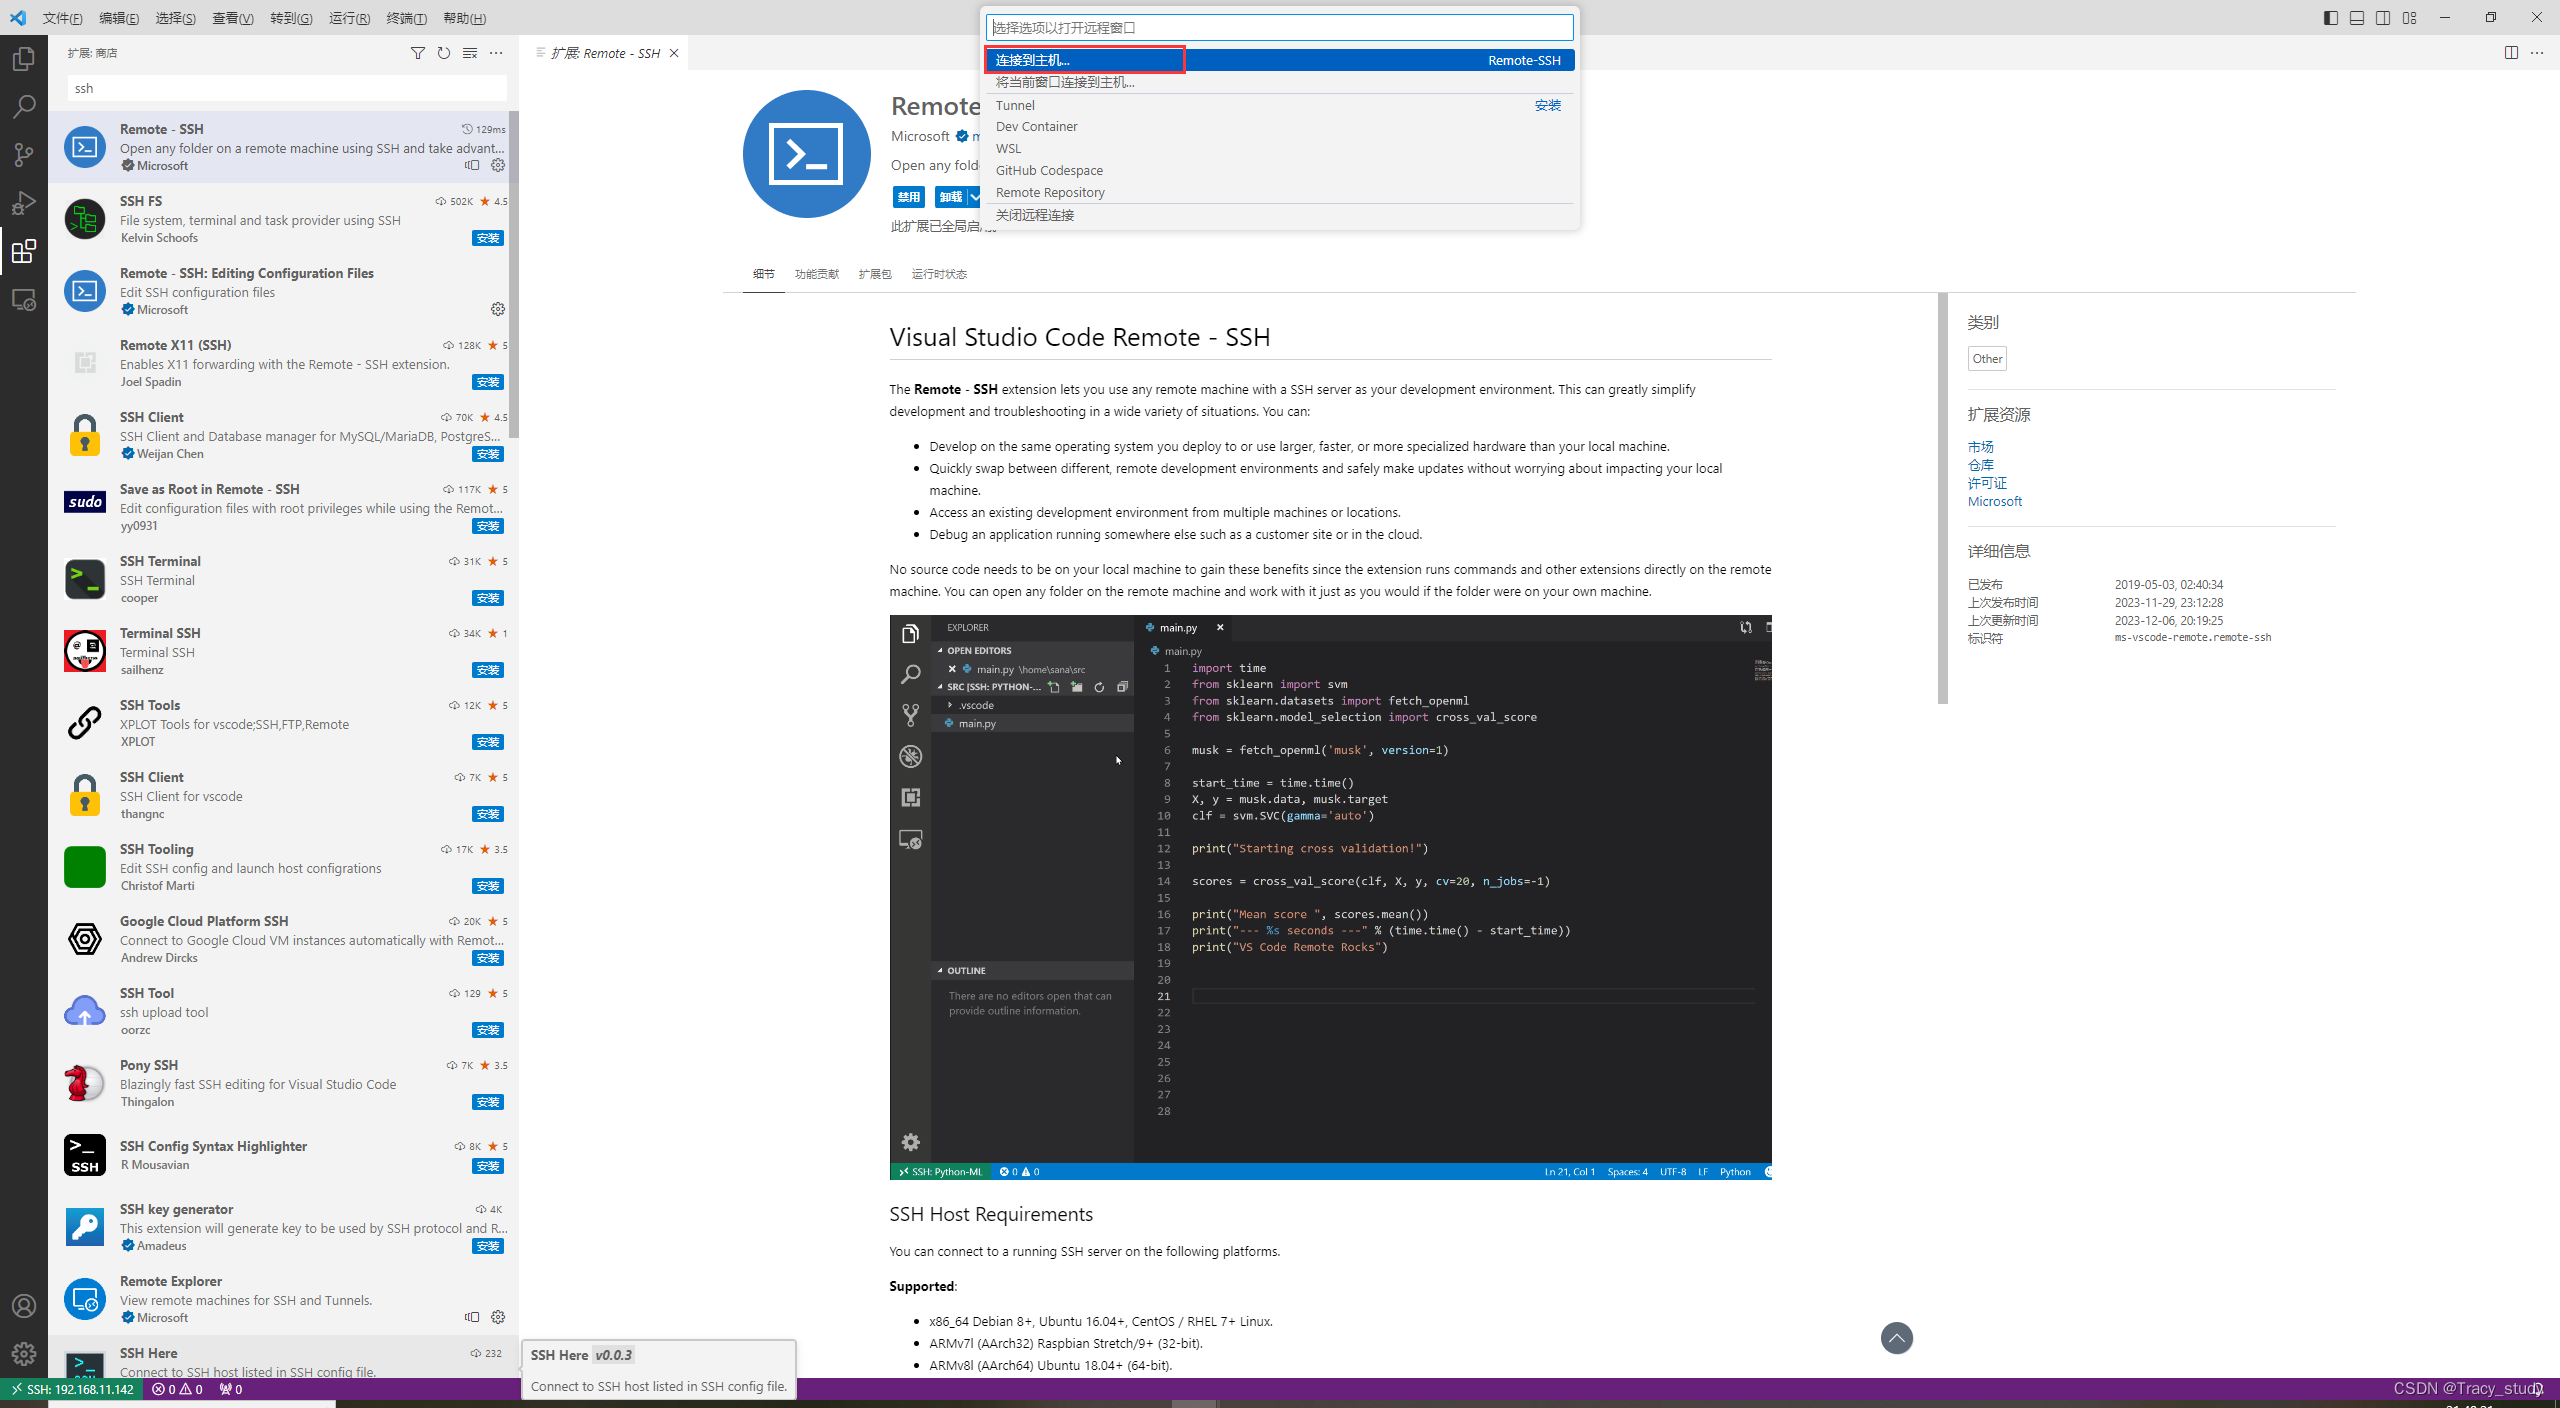2560x1408 pixels.
Task: Click forwarded ports indicator in status bar
Action: [x=231, y=1389]
